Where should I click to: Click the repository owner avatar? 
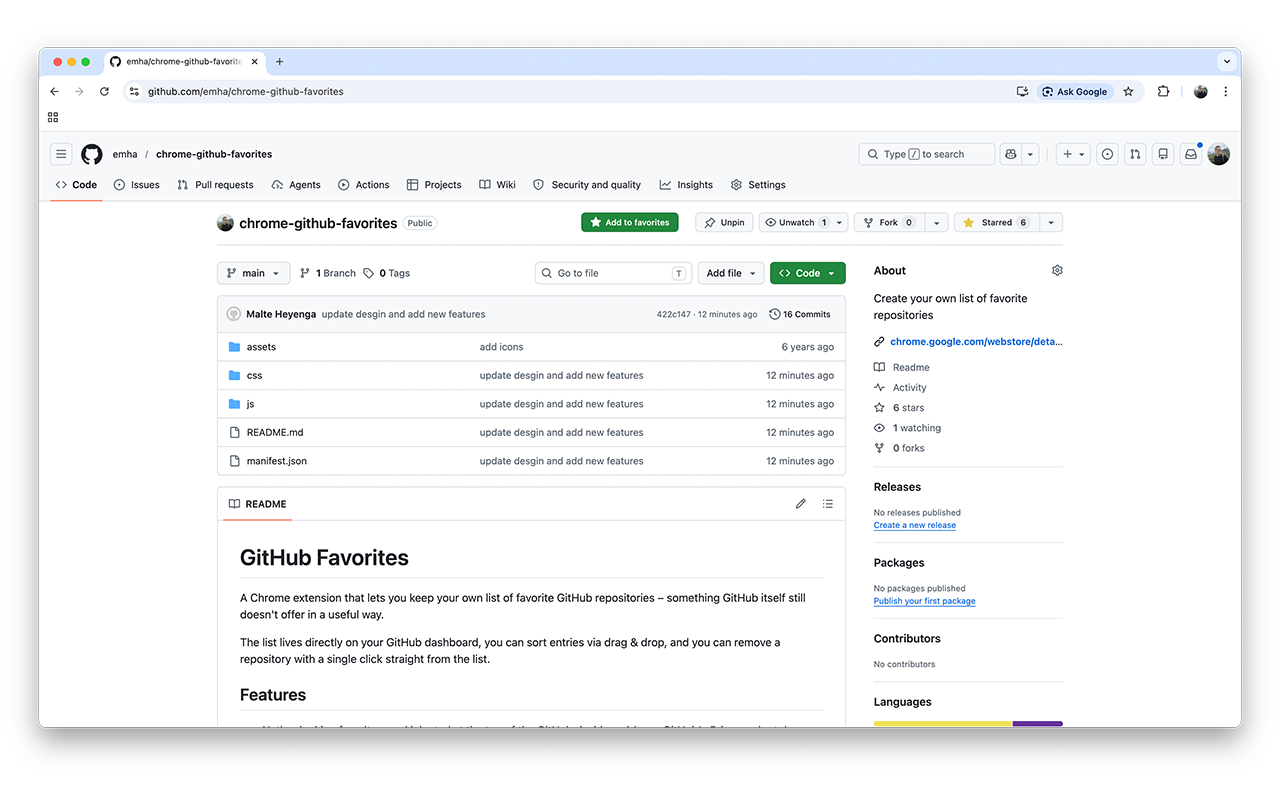pyautogui.click(x=225, y=223)
